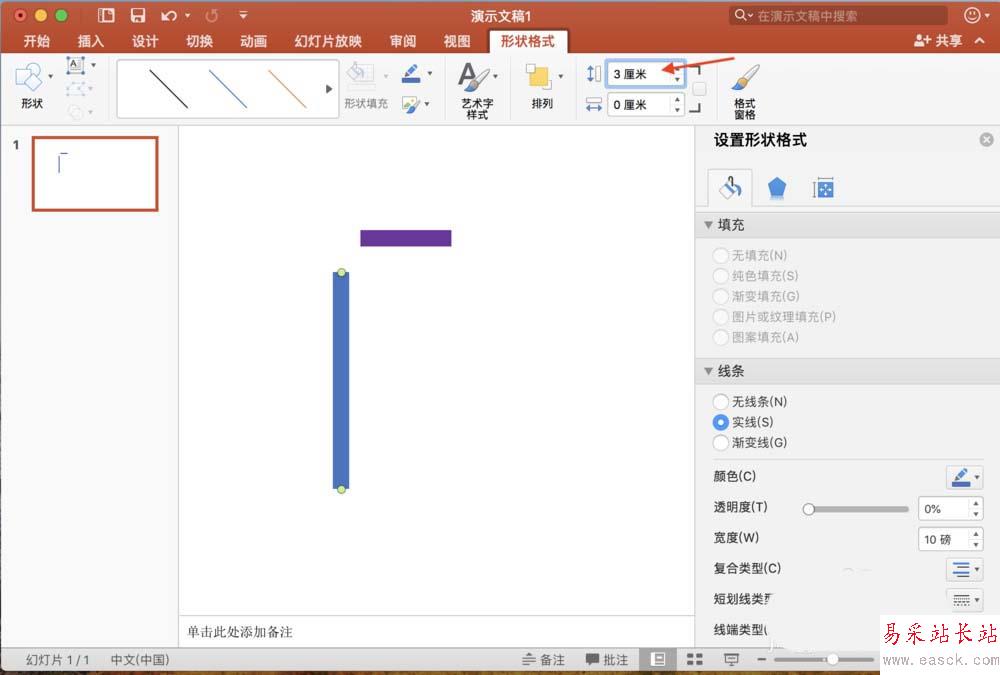The width and height of the screenshot is (1000, 675).
Task: Open WordArt styles (艺术字样式)
Action: coord(476,90)
